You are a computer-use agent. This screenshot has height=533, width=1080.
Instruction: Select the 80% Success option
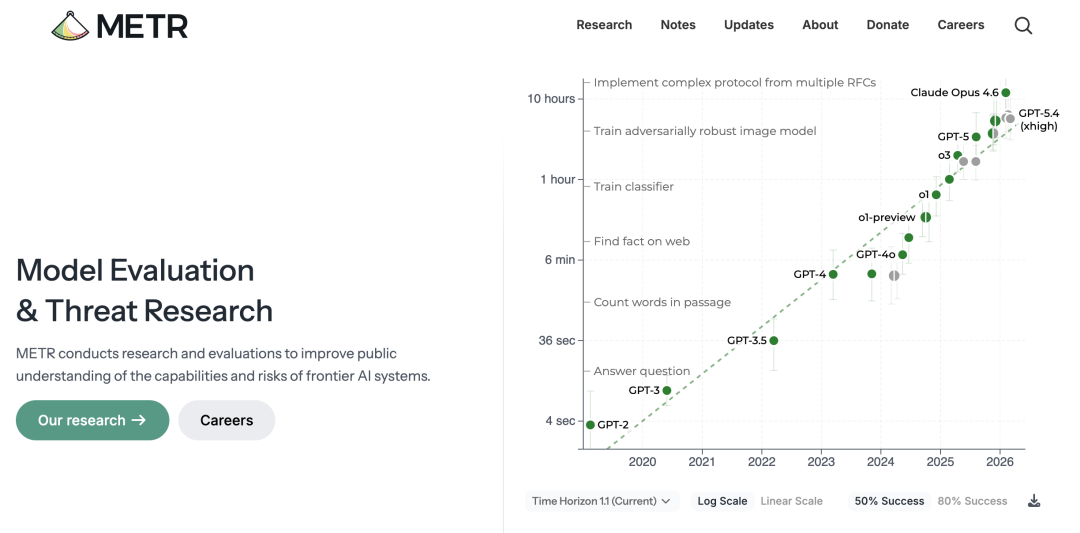972,501
